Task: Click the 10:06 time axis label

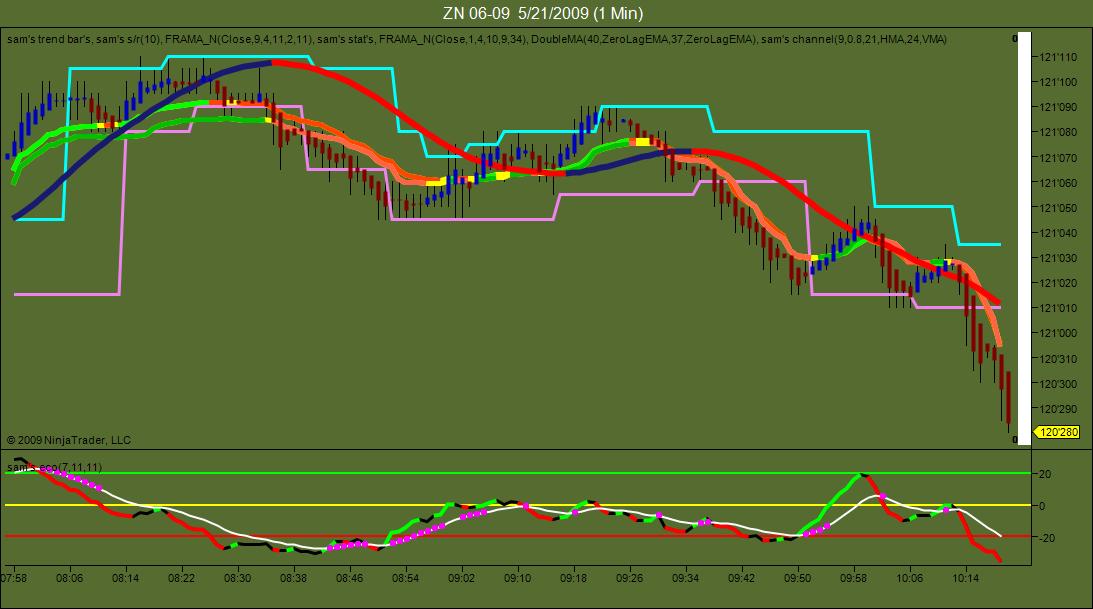Action: point(910,578)
